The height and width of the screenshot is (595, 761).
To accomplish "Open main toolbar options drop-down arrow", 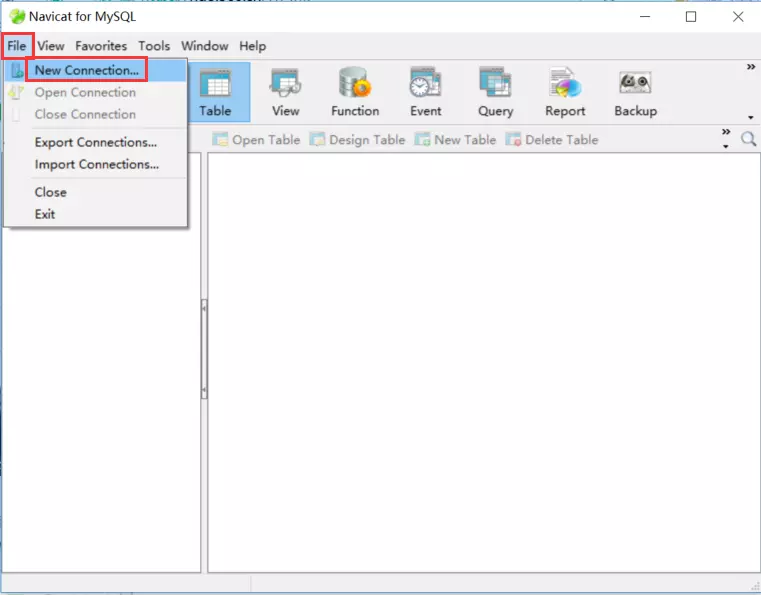I will [751, 117].
